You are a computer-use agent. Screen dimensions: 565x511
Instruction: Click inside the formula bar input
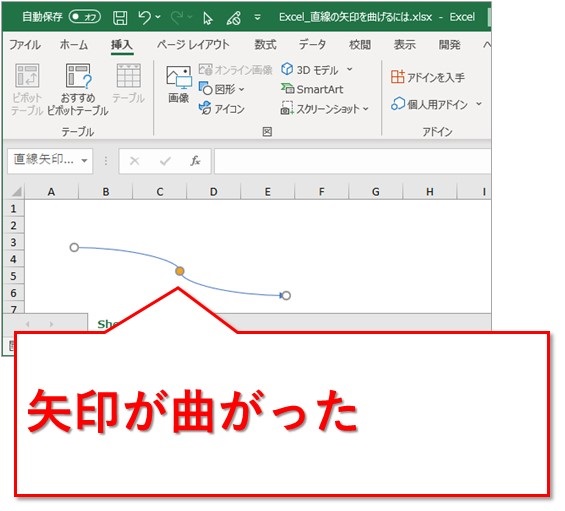tap(353, 161)
